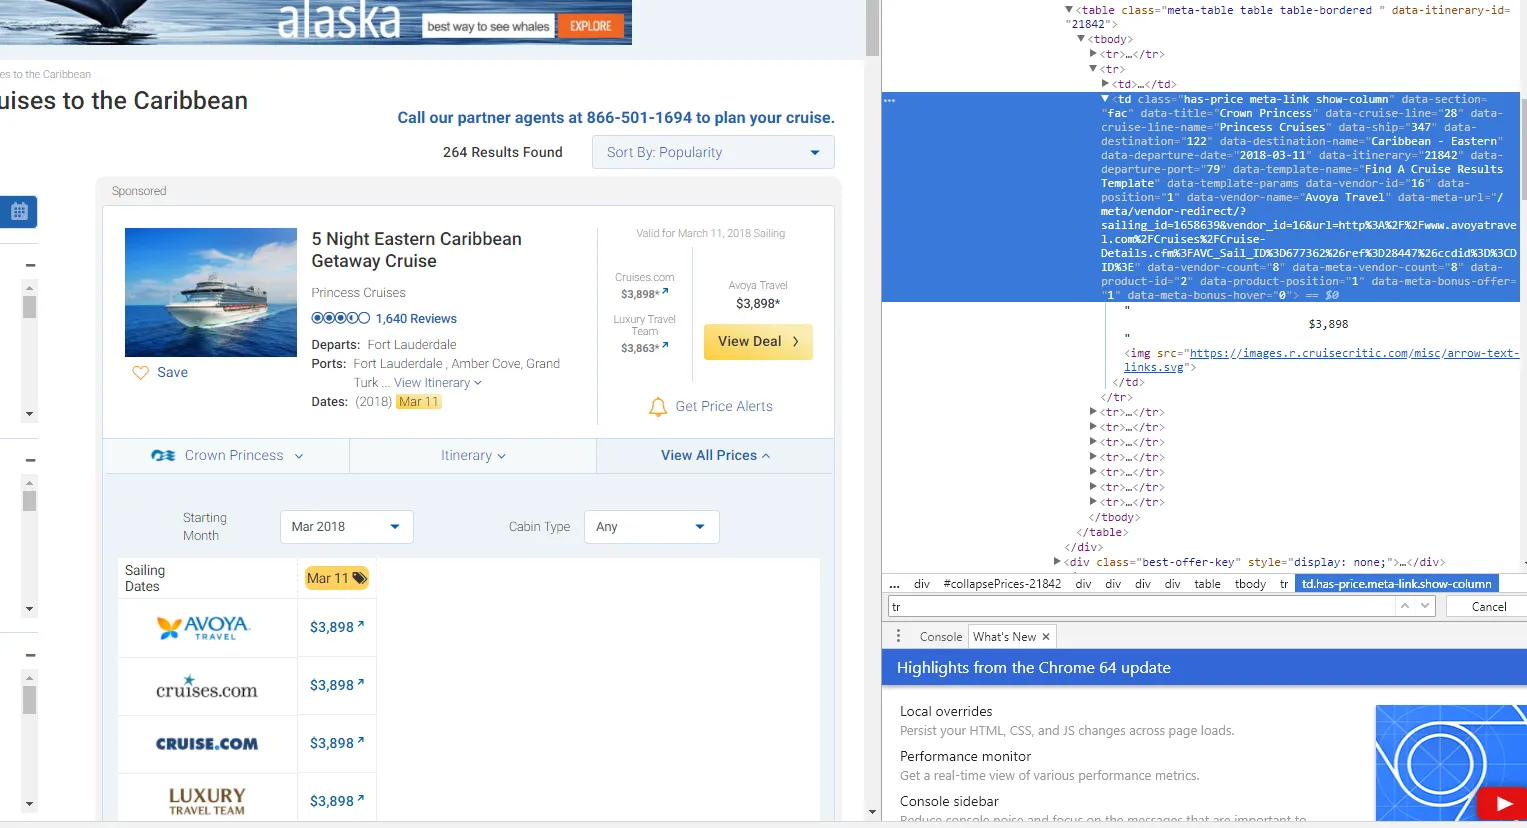Click the 'Console sidebar' heading
The height and width of the screenshot is (828, 1527).
(949, 802)
